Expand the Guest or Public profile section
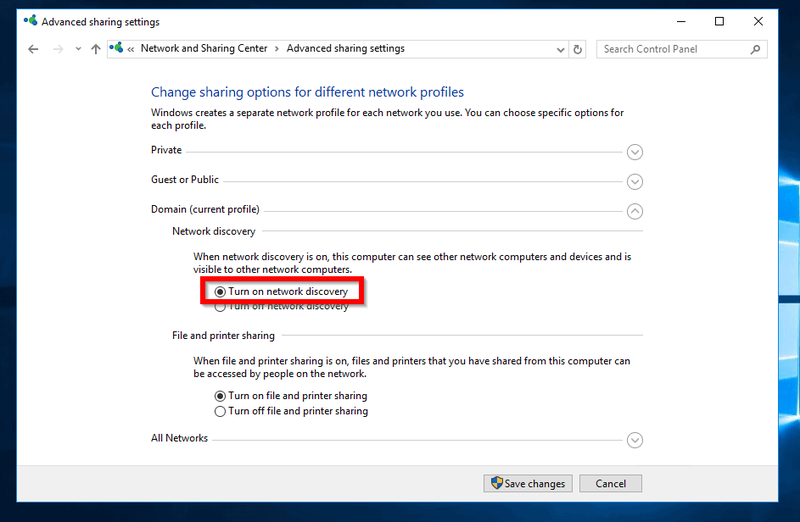Screen dimensions: 800x522 tap(635, 182)
